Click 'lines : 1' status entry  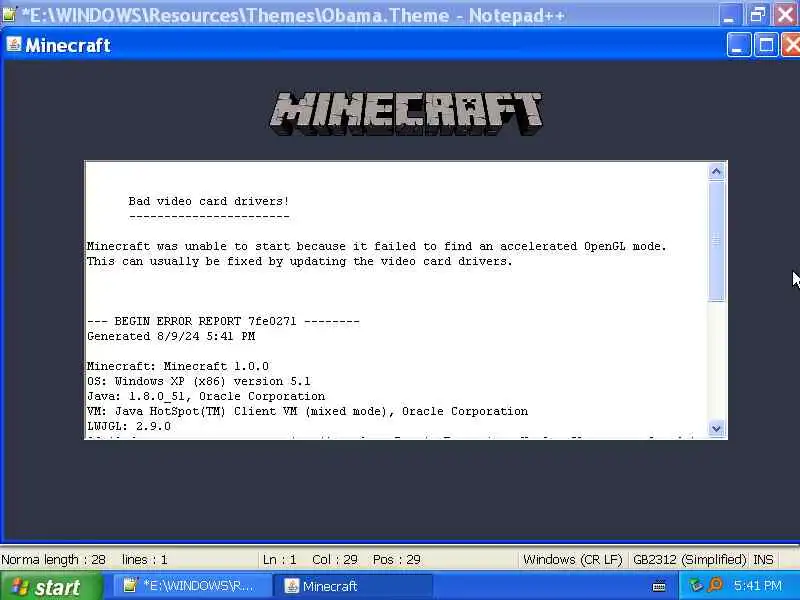pos(144,560)
